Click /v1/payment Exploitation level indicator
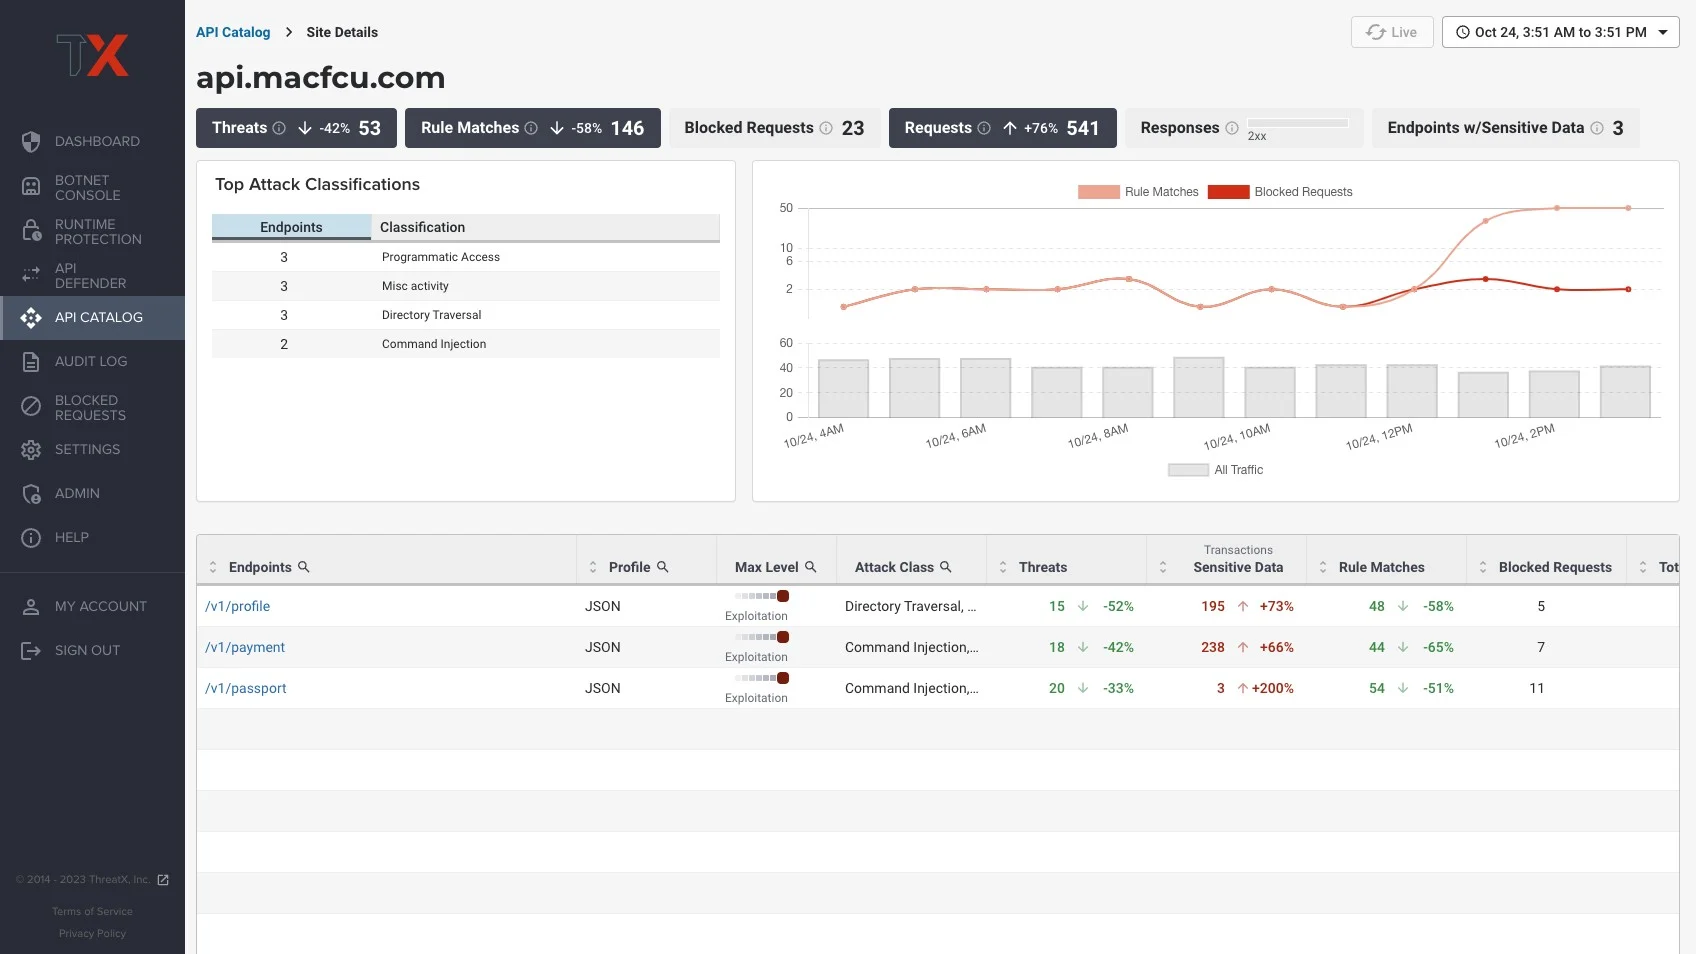Viewport: 1696px width, 954px height. (763, 637)
